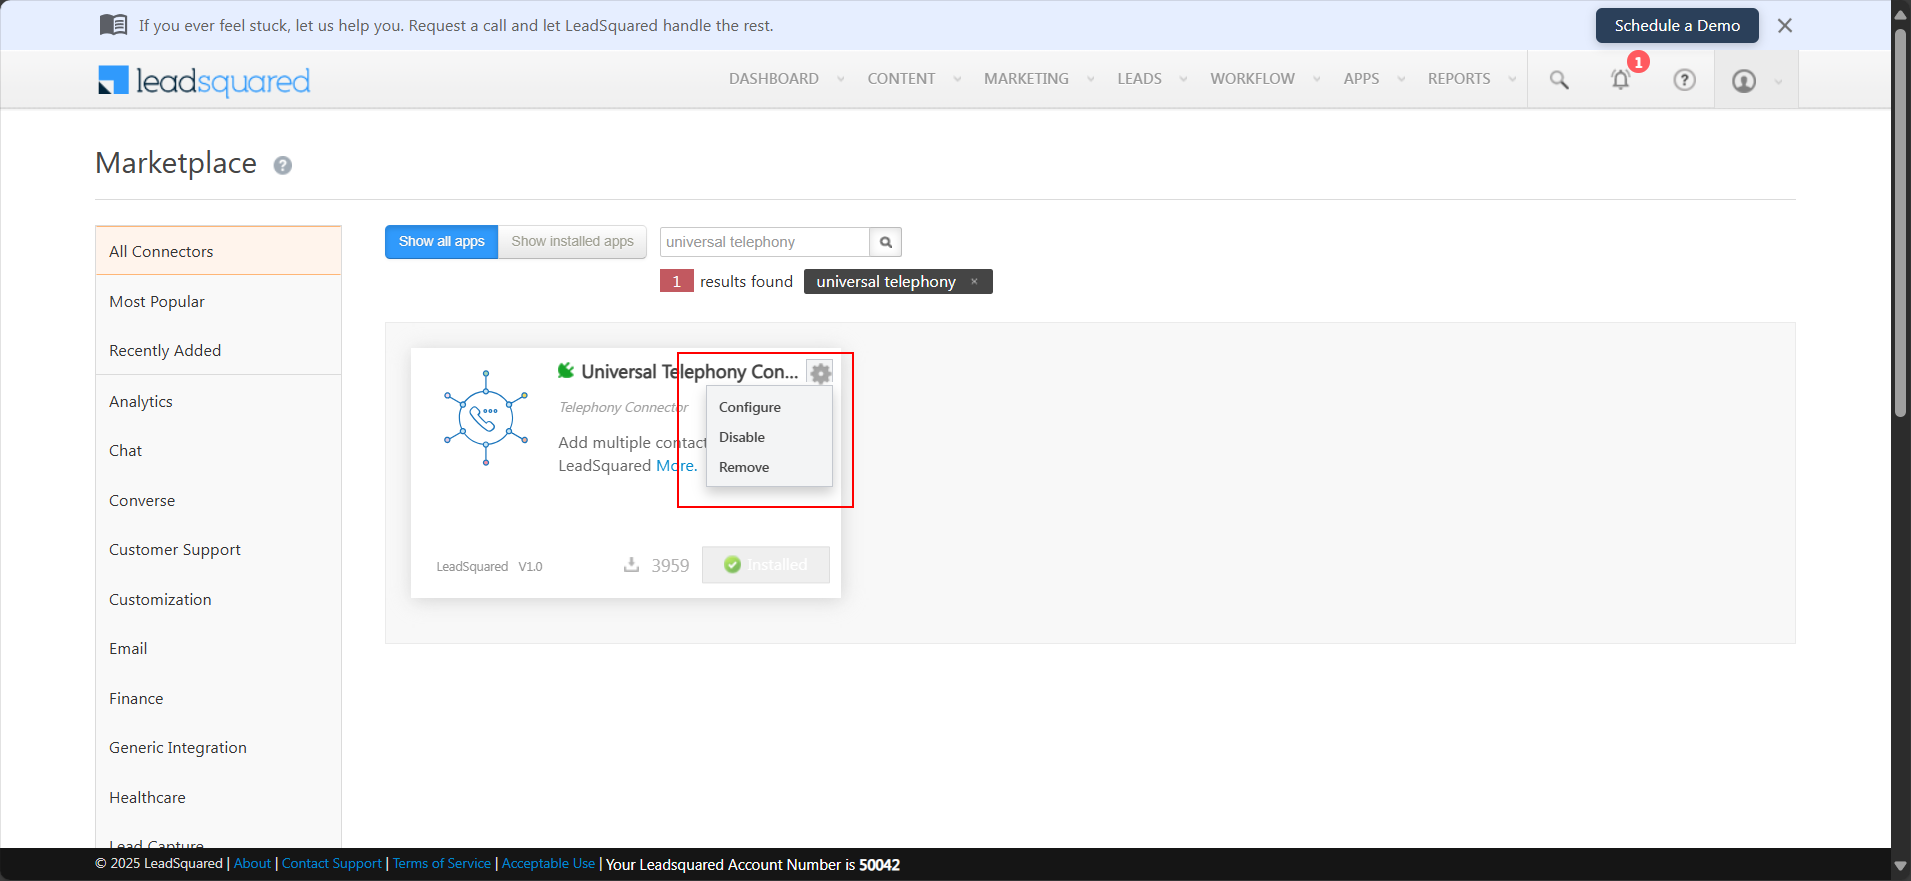Close the top help banner
The image size is (1911, 881).
[1785, 26]
